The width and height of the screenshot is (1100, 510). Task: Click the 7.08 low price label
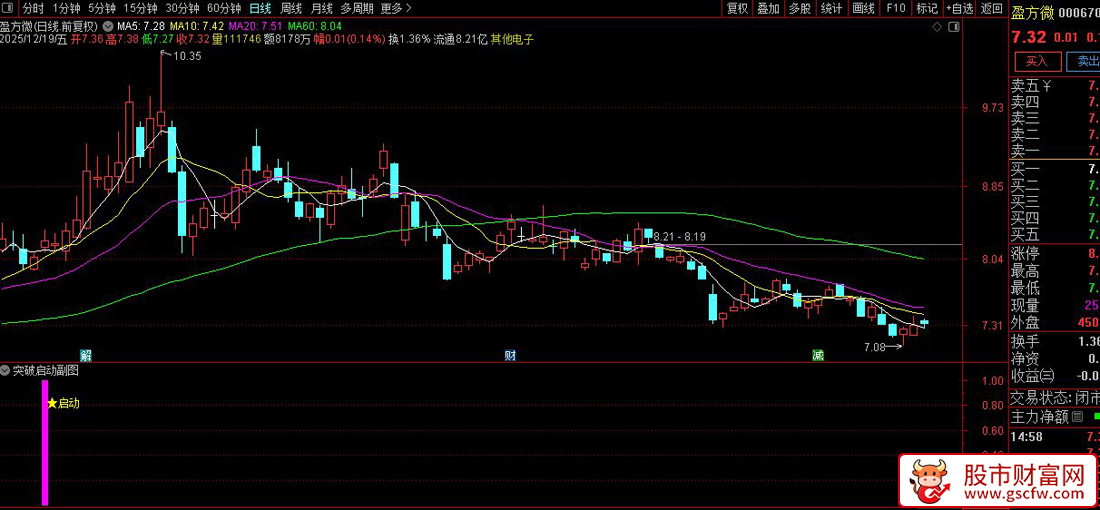click(874, 347)
